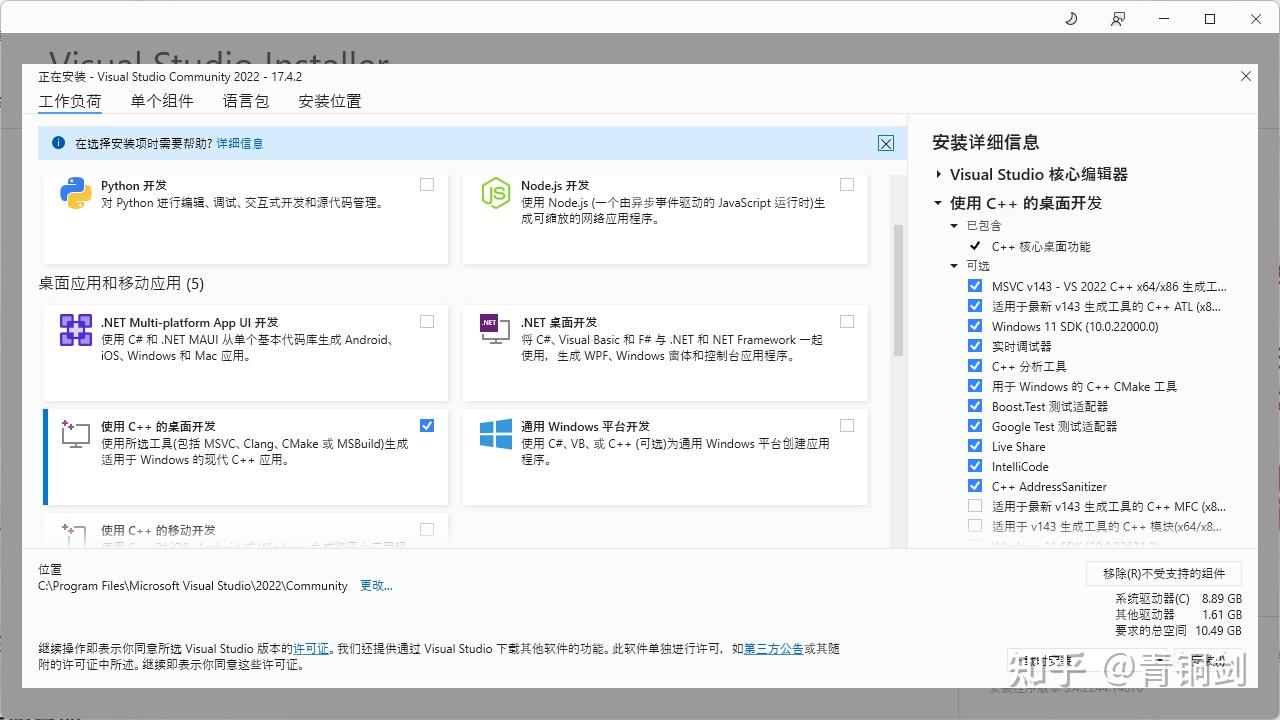Viewport: 1280px width, 720px height.
Task: Toggle dark theme moon icon in the title bar
Action: tap(1071, 19)
